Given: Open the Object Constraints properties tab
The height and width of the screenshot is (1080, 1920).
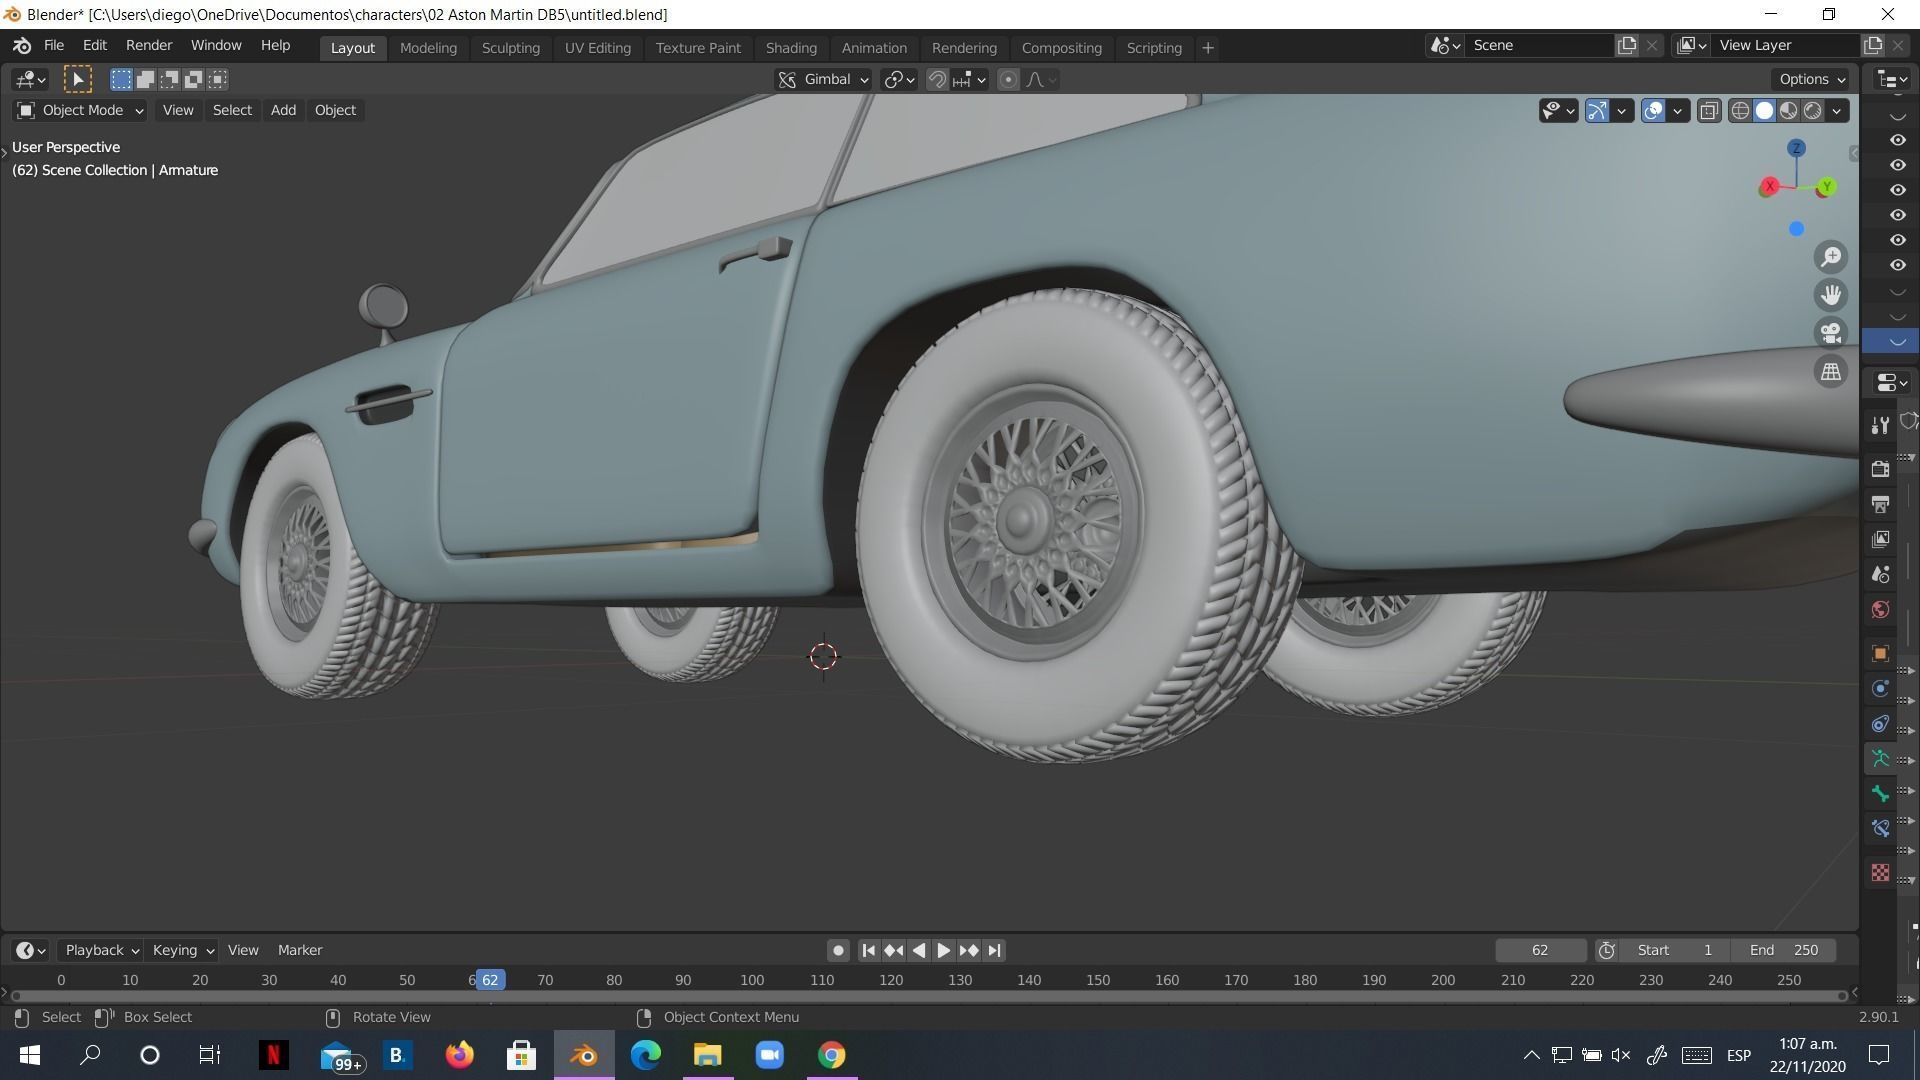Looking at the screenshot, I should point(1880,723).
